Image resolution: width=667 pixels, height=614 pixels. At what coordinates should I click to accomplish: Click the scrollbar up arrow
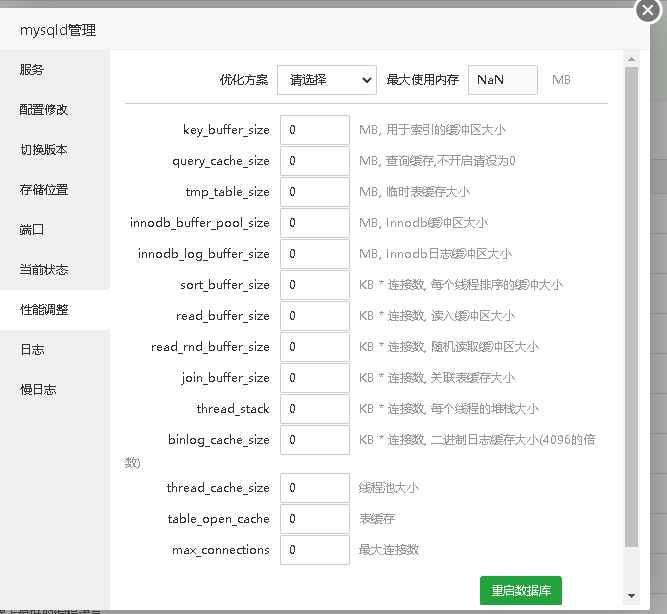pyautogui.click(x=631, y=59)
